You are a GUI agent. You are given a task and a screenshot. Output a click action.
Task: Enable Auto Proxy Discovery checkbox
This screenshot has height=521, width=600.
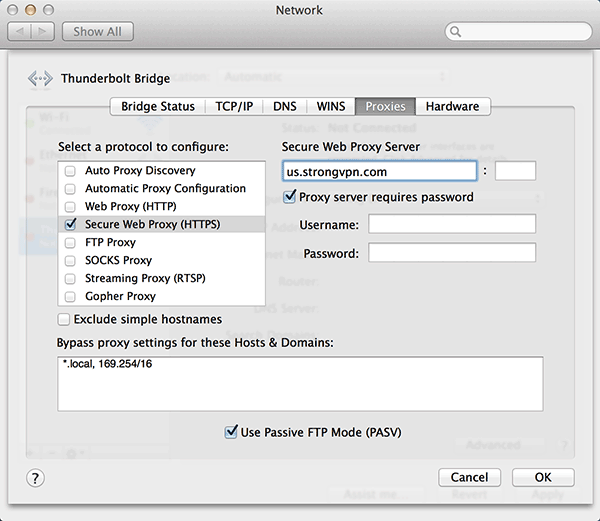(x=70, y=171)
